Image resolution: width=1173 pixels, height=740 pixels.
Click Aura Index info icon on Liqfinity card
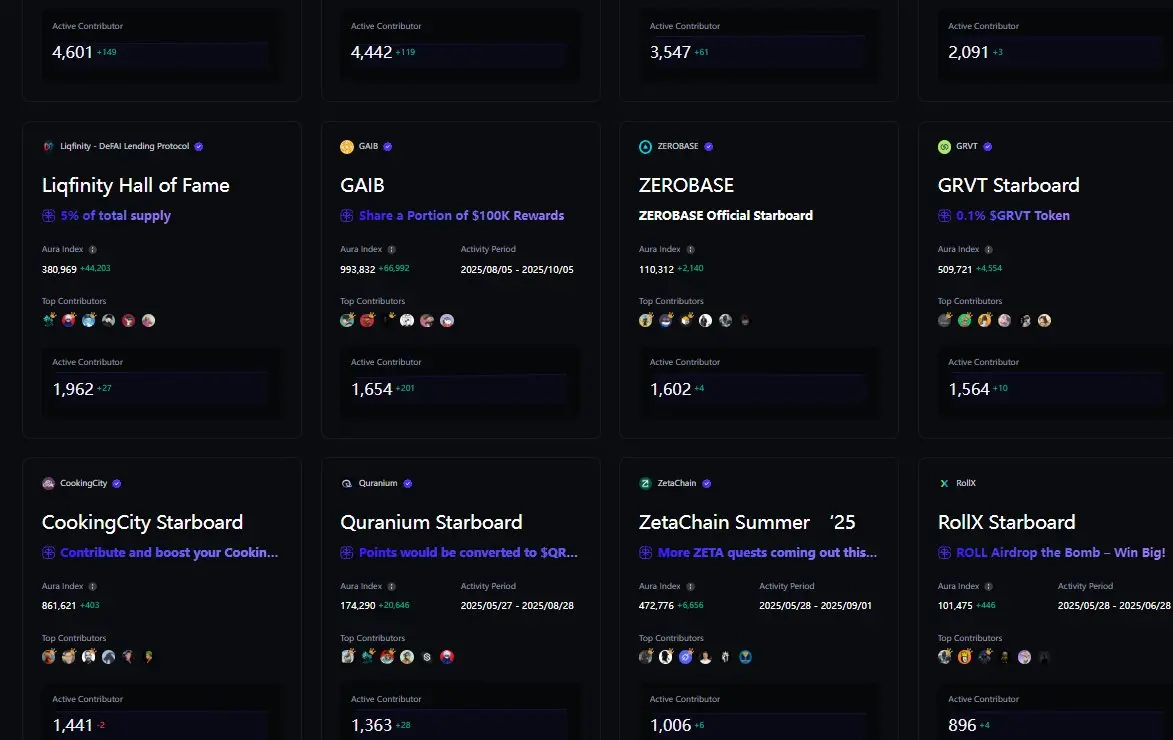tap(93, 249)
